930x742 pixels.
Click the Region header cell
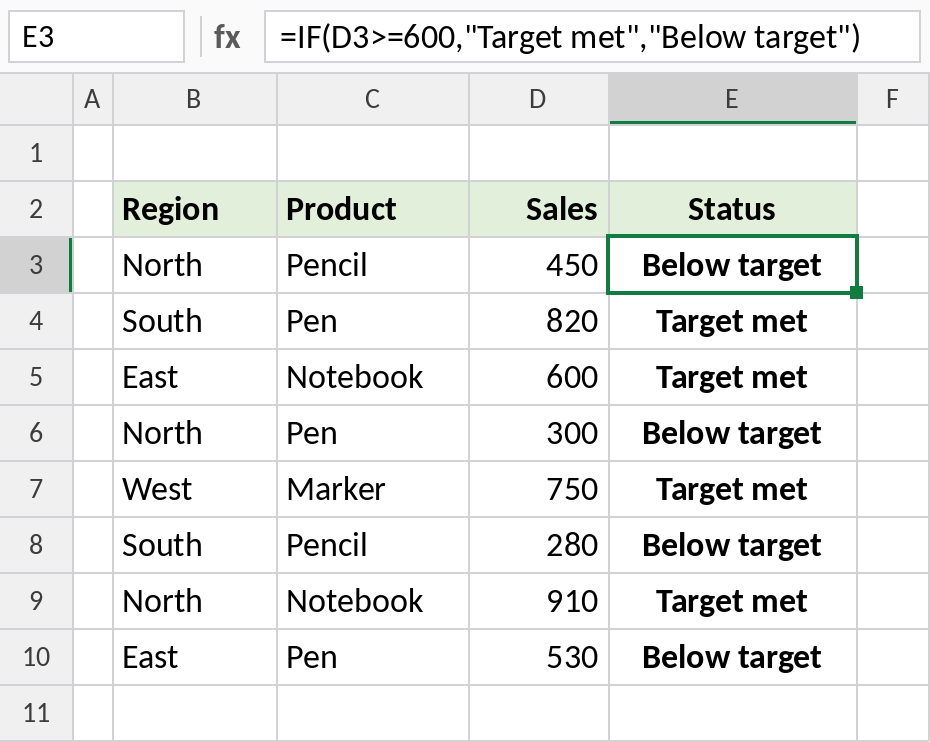click(x=195, y=209)
